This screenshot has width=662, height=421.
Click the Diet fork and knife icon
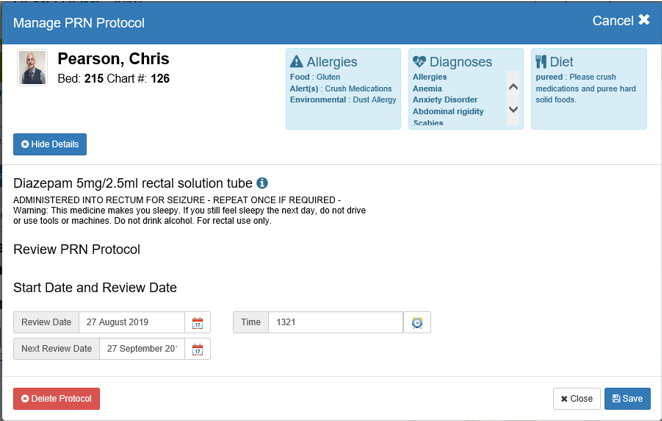(x=541, y=62)
